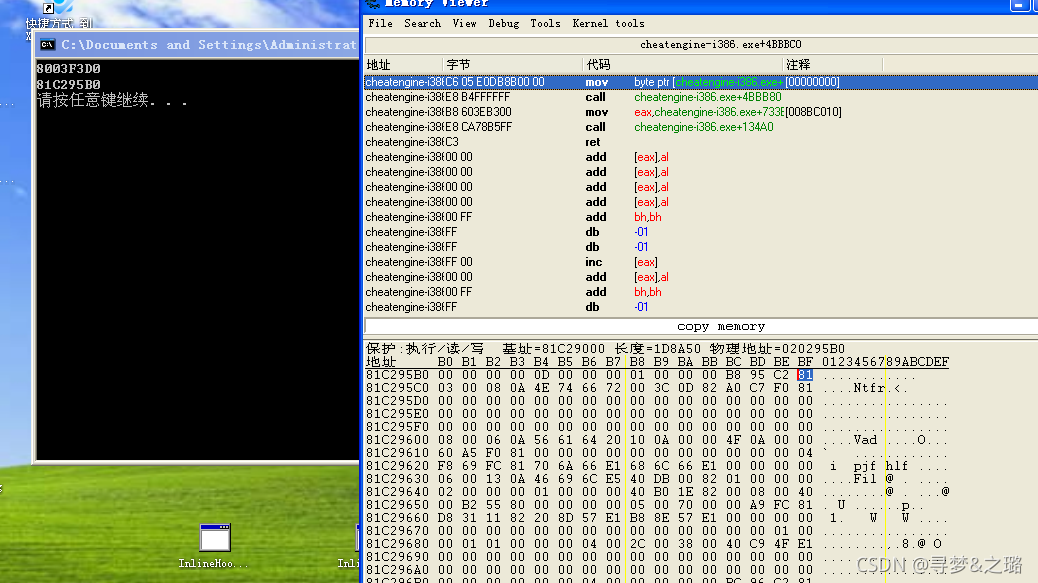This screenshot has width=1038, height=583.
Task: Click the copy memory bar
Action: click(x=700, y=326)
